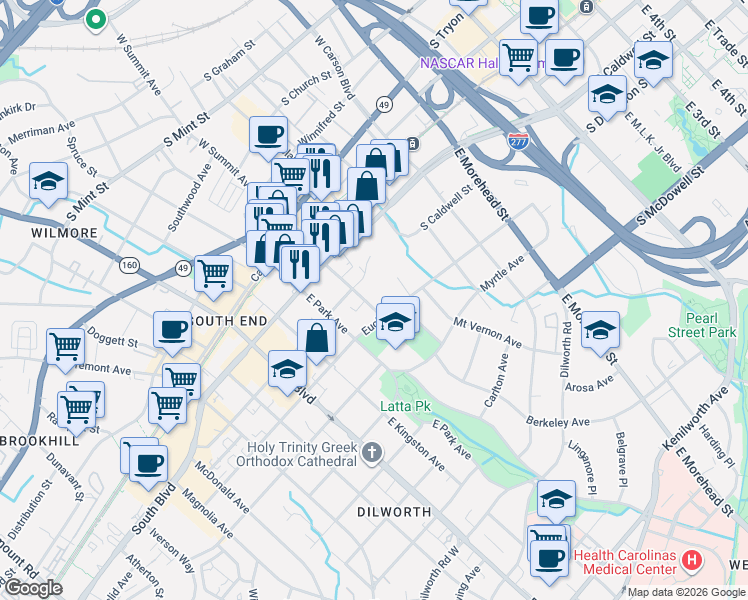
Task: Click the route 49 shield near W Carson Blvd
Action: point(384,104)
